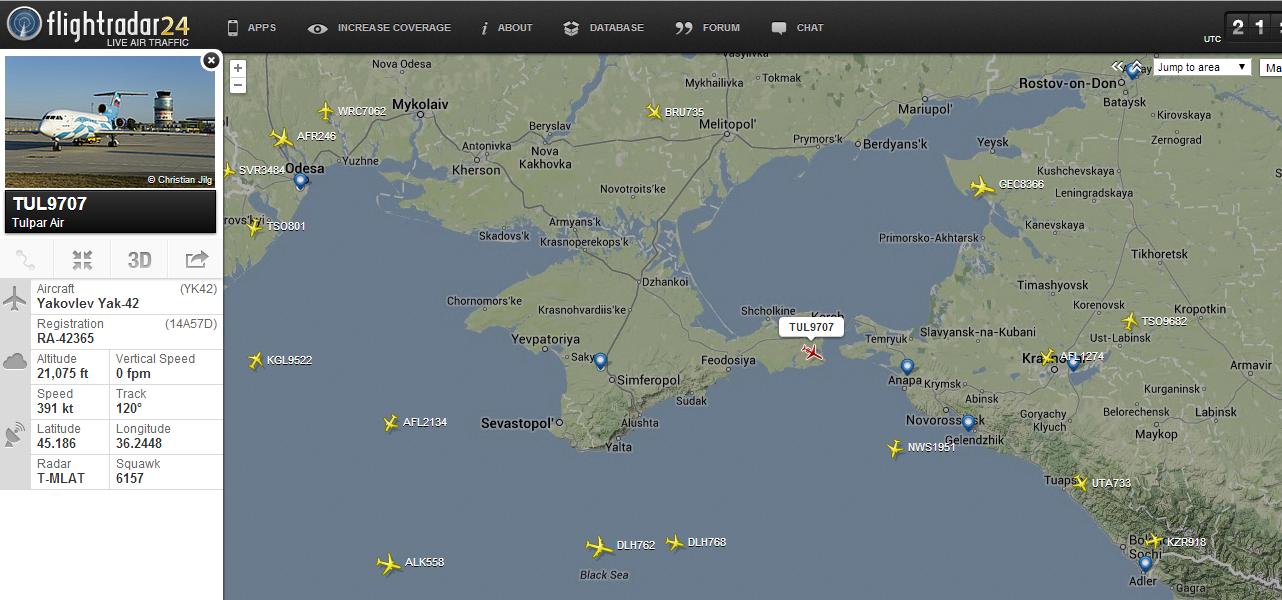Screen dimensions: 1282x600
Task: Select the DLH762 aircraft icon
Action: coord(598,546)
